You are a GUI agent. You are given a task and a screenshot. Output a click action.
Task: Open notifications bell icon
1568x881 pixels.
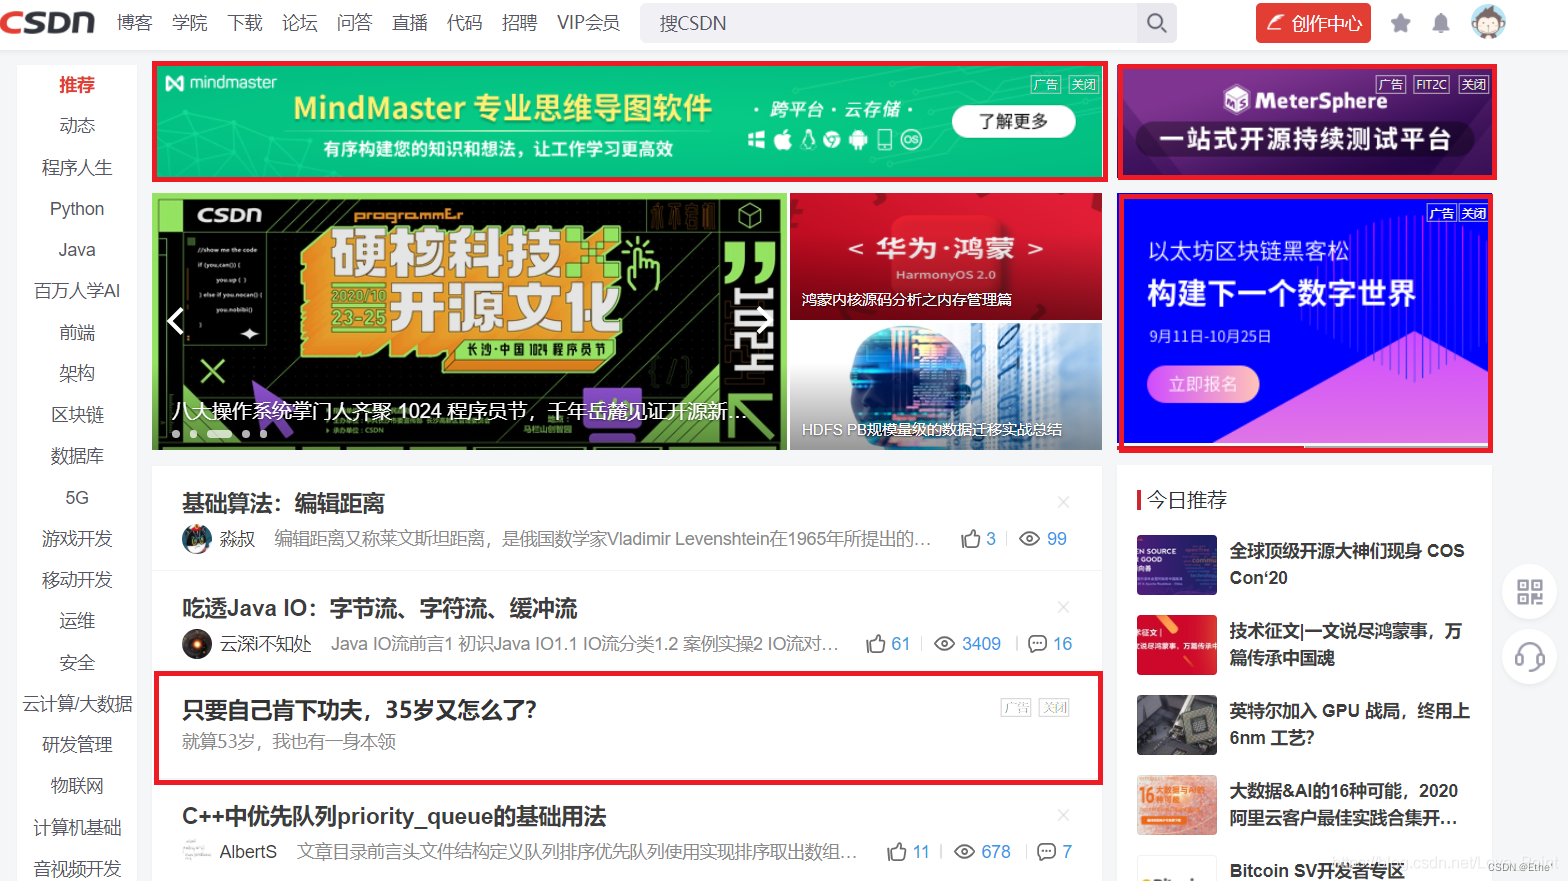(1441, 23)
